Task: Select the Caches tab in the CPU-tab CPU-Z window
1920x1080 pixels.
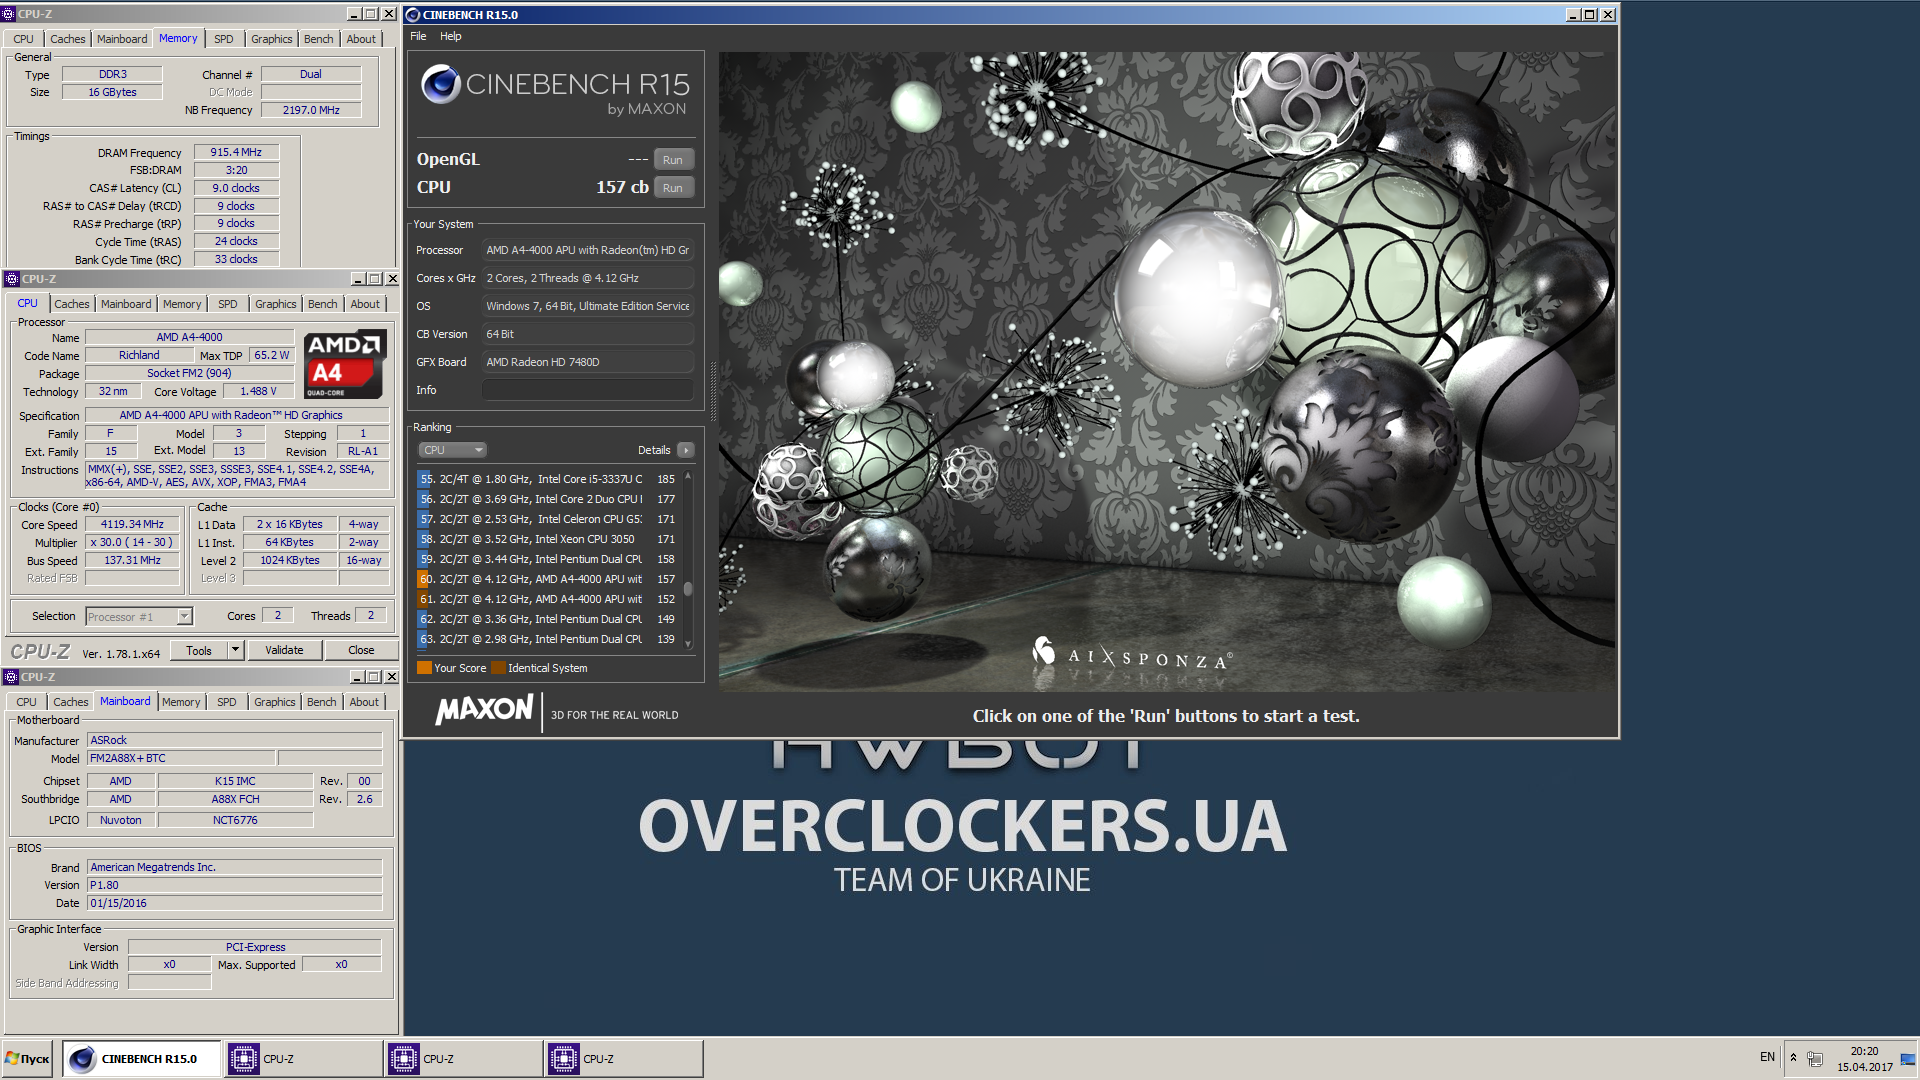Action: pos(72,304)
